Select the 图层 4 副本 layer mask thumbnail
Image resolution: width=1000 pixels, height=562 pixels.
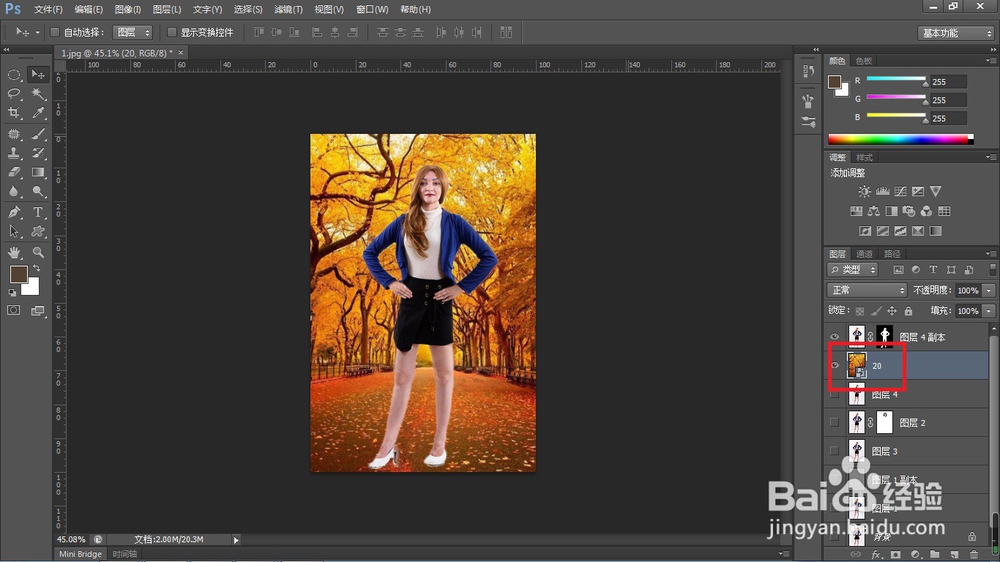(x=885, y=337)
